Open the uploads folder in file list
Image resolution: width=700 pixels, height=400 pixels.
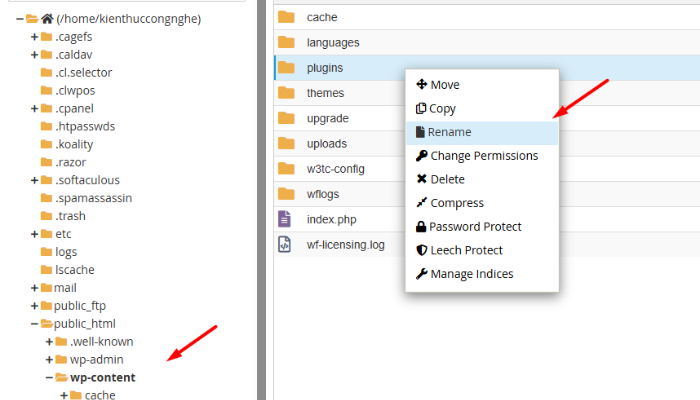tap(326, 143)
